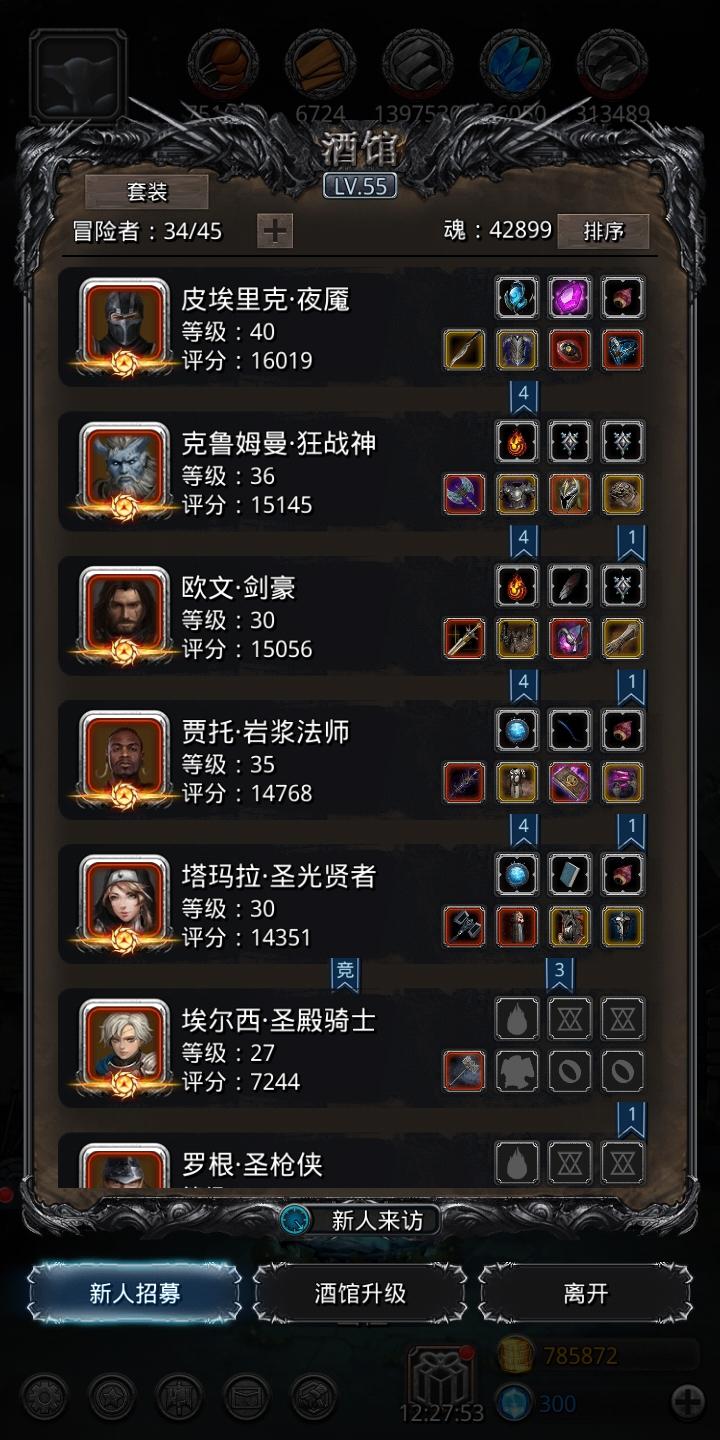720x1440 pixels.
Task: Open 欧文·剑豪's sword weapon slot
Action: [464, 638]
